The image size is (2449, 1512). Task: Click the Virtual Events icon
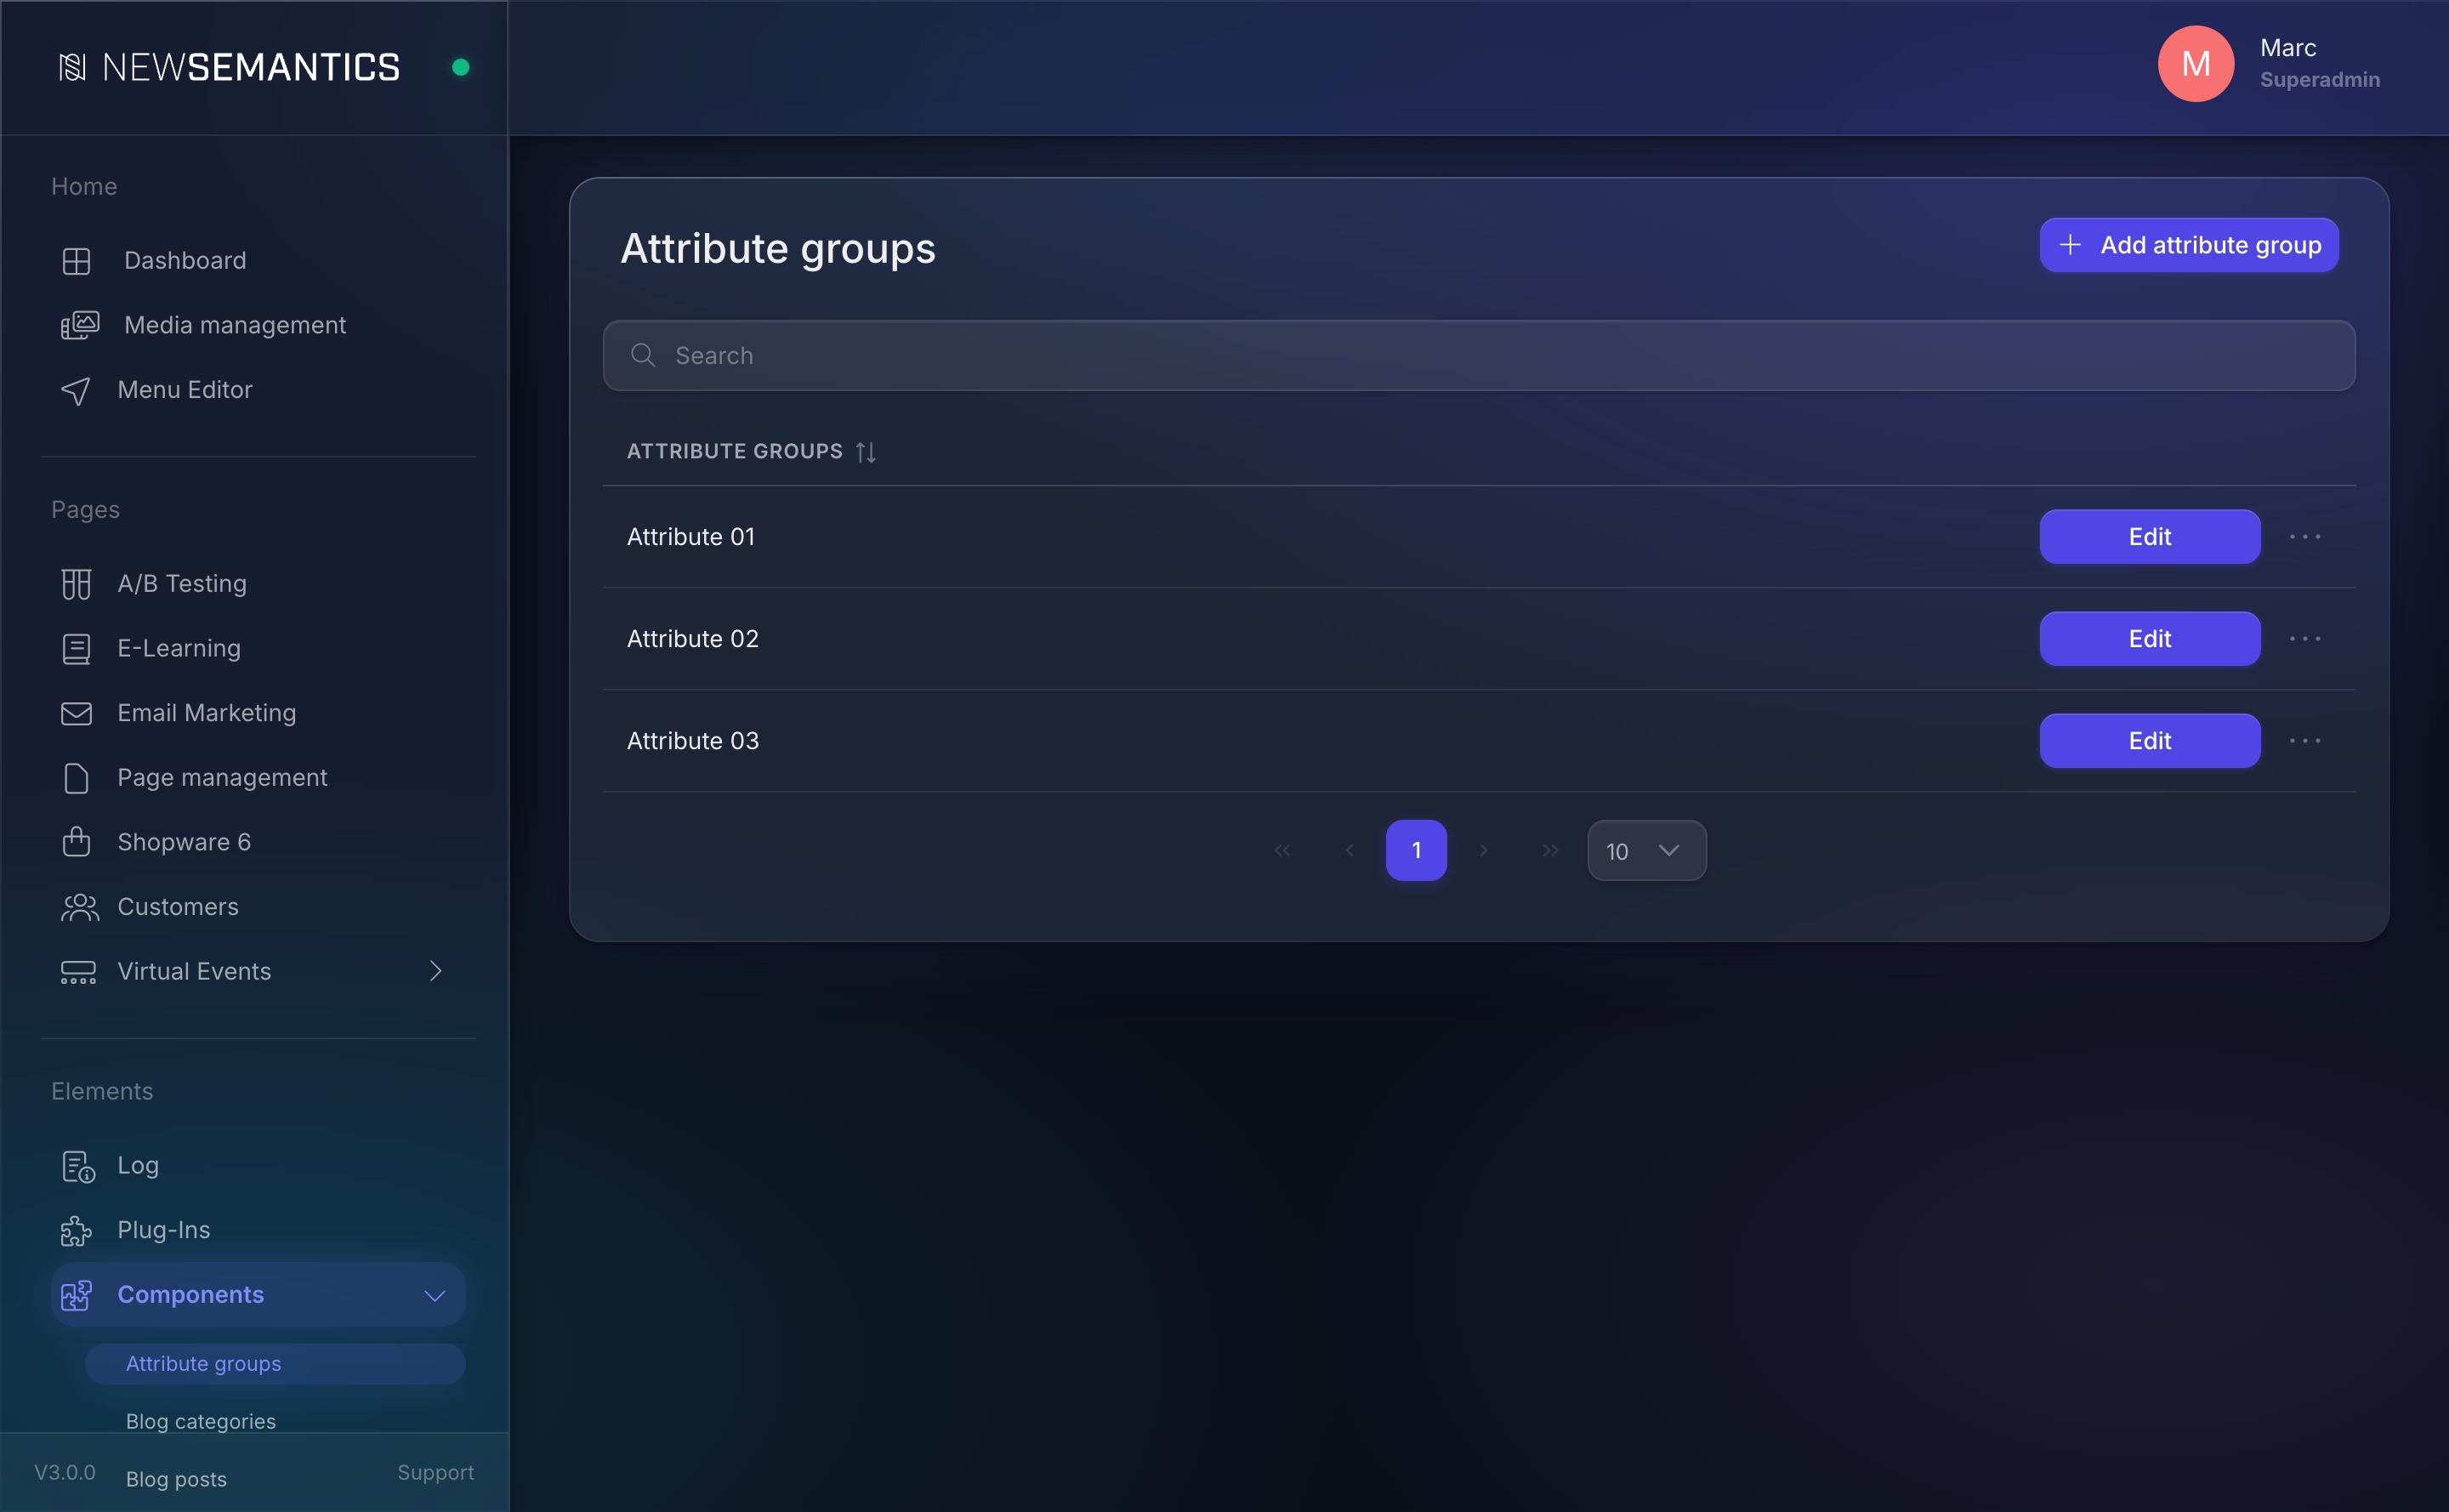point(78,972)
